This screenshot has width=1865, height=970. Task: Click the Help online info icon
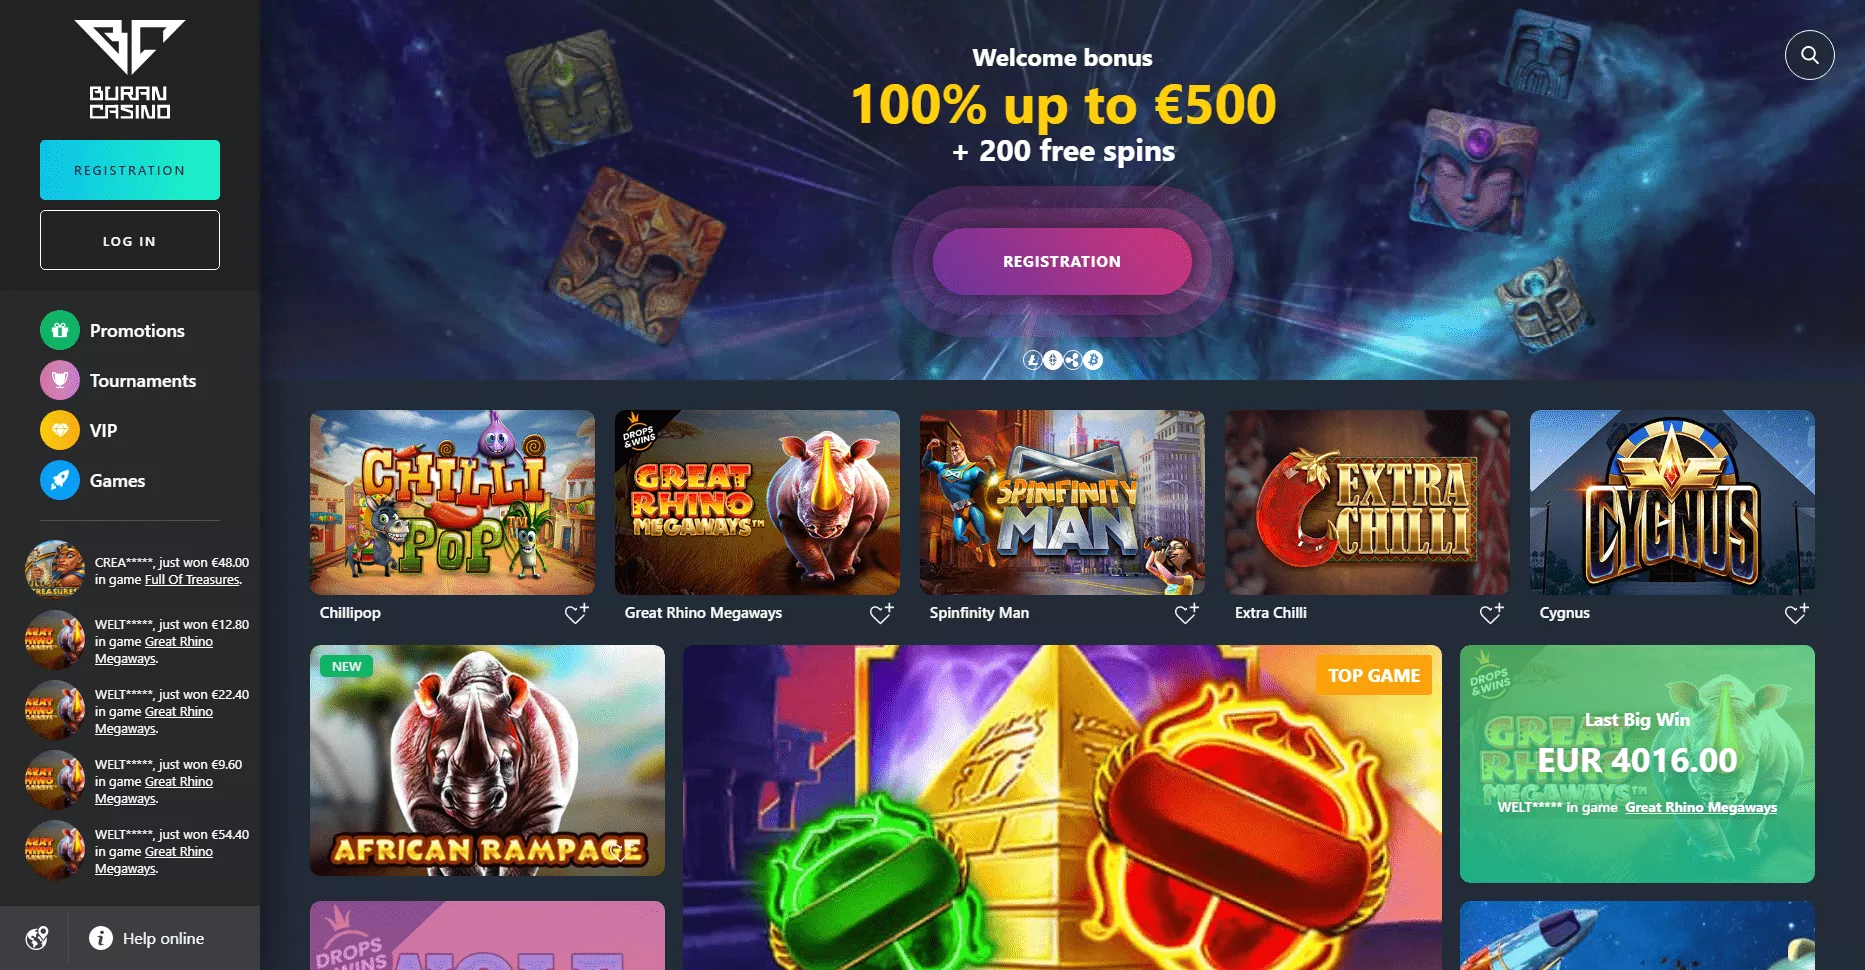[x=101, y=938]
